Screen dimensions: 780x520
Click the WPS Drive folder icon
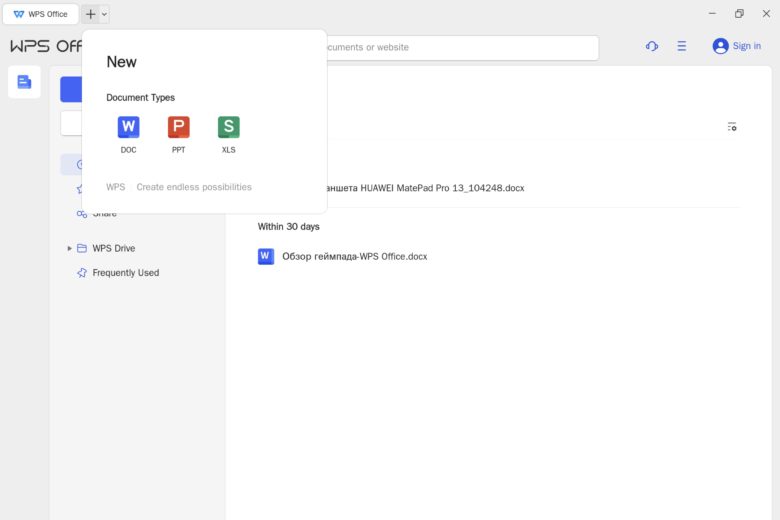pos(82,248)
